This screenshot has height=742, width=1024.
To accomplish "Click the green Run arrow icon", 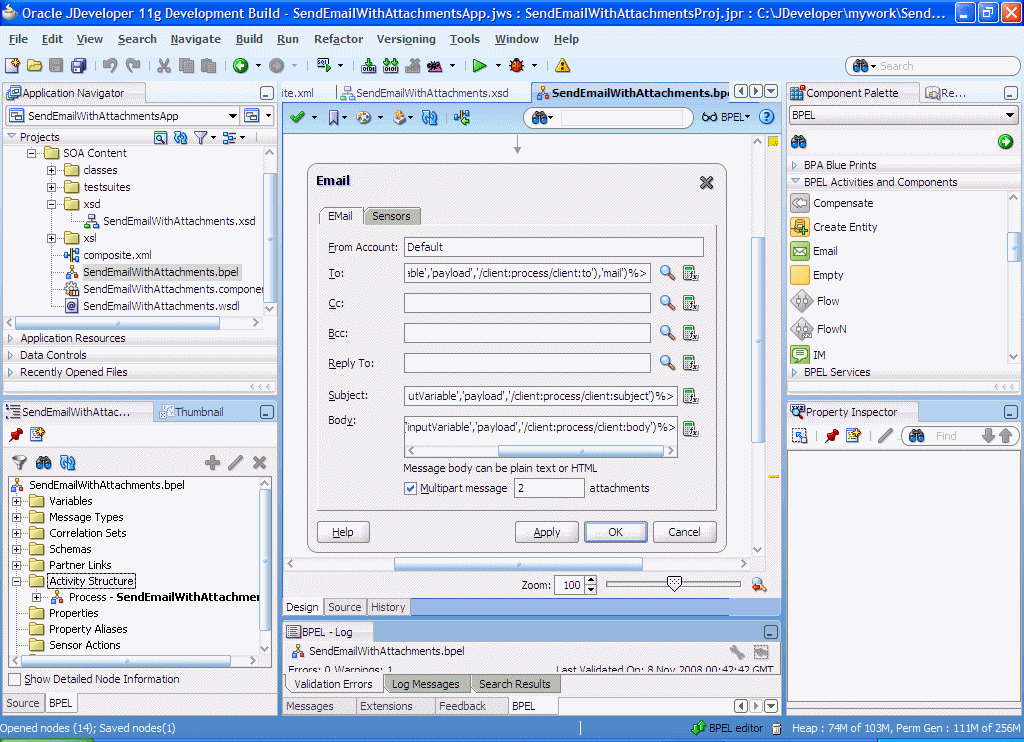I will [479, 65].
